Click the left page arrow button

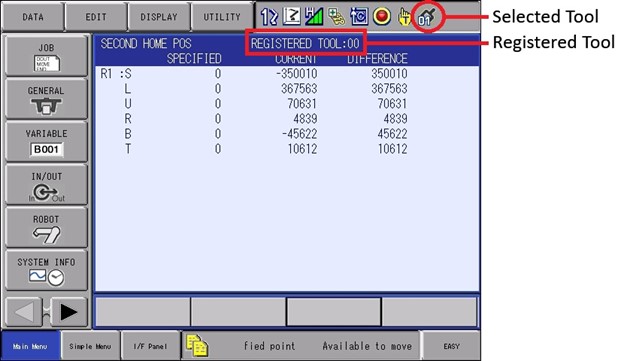click(24, 312)
